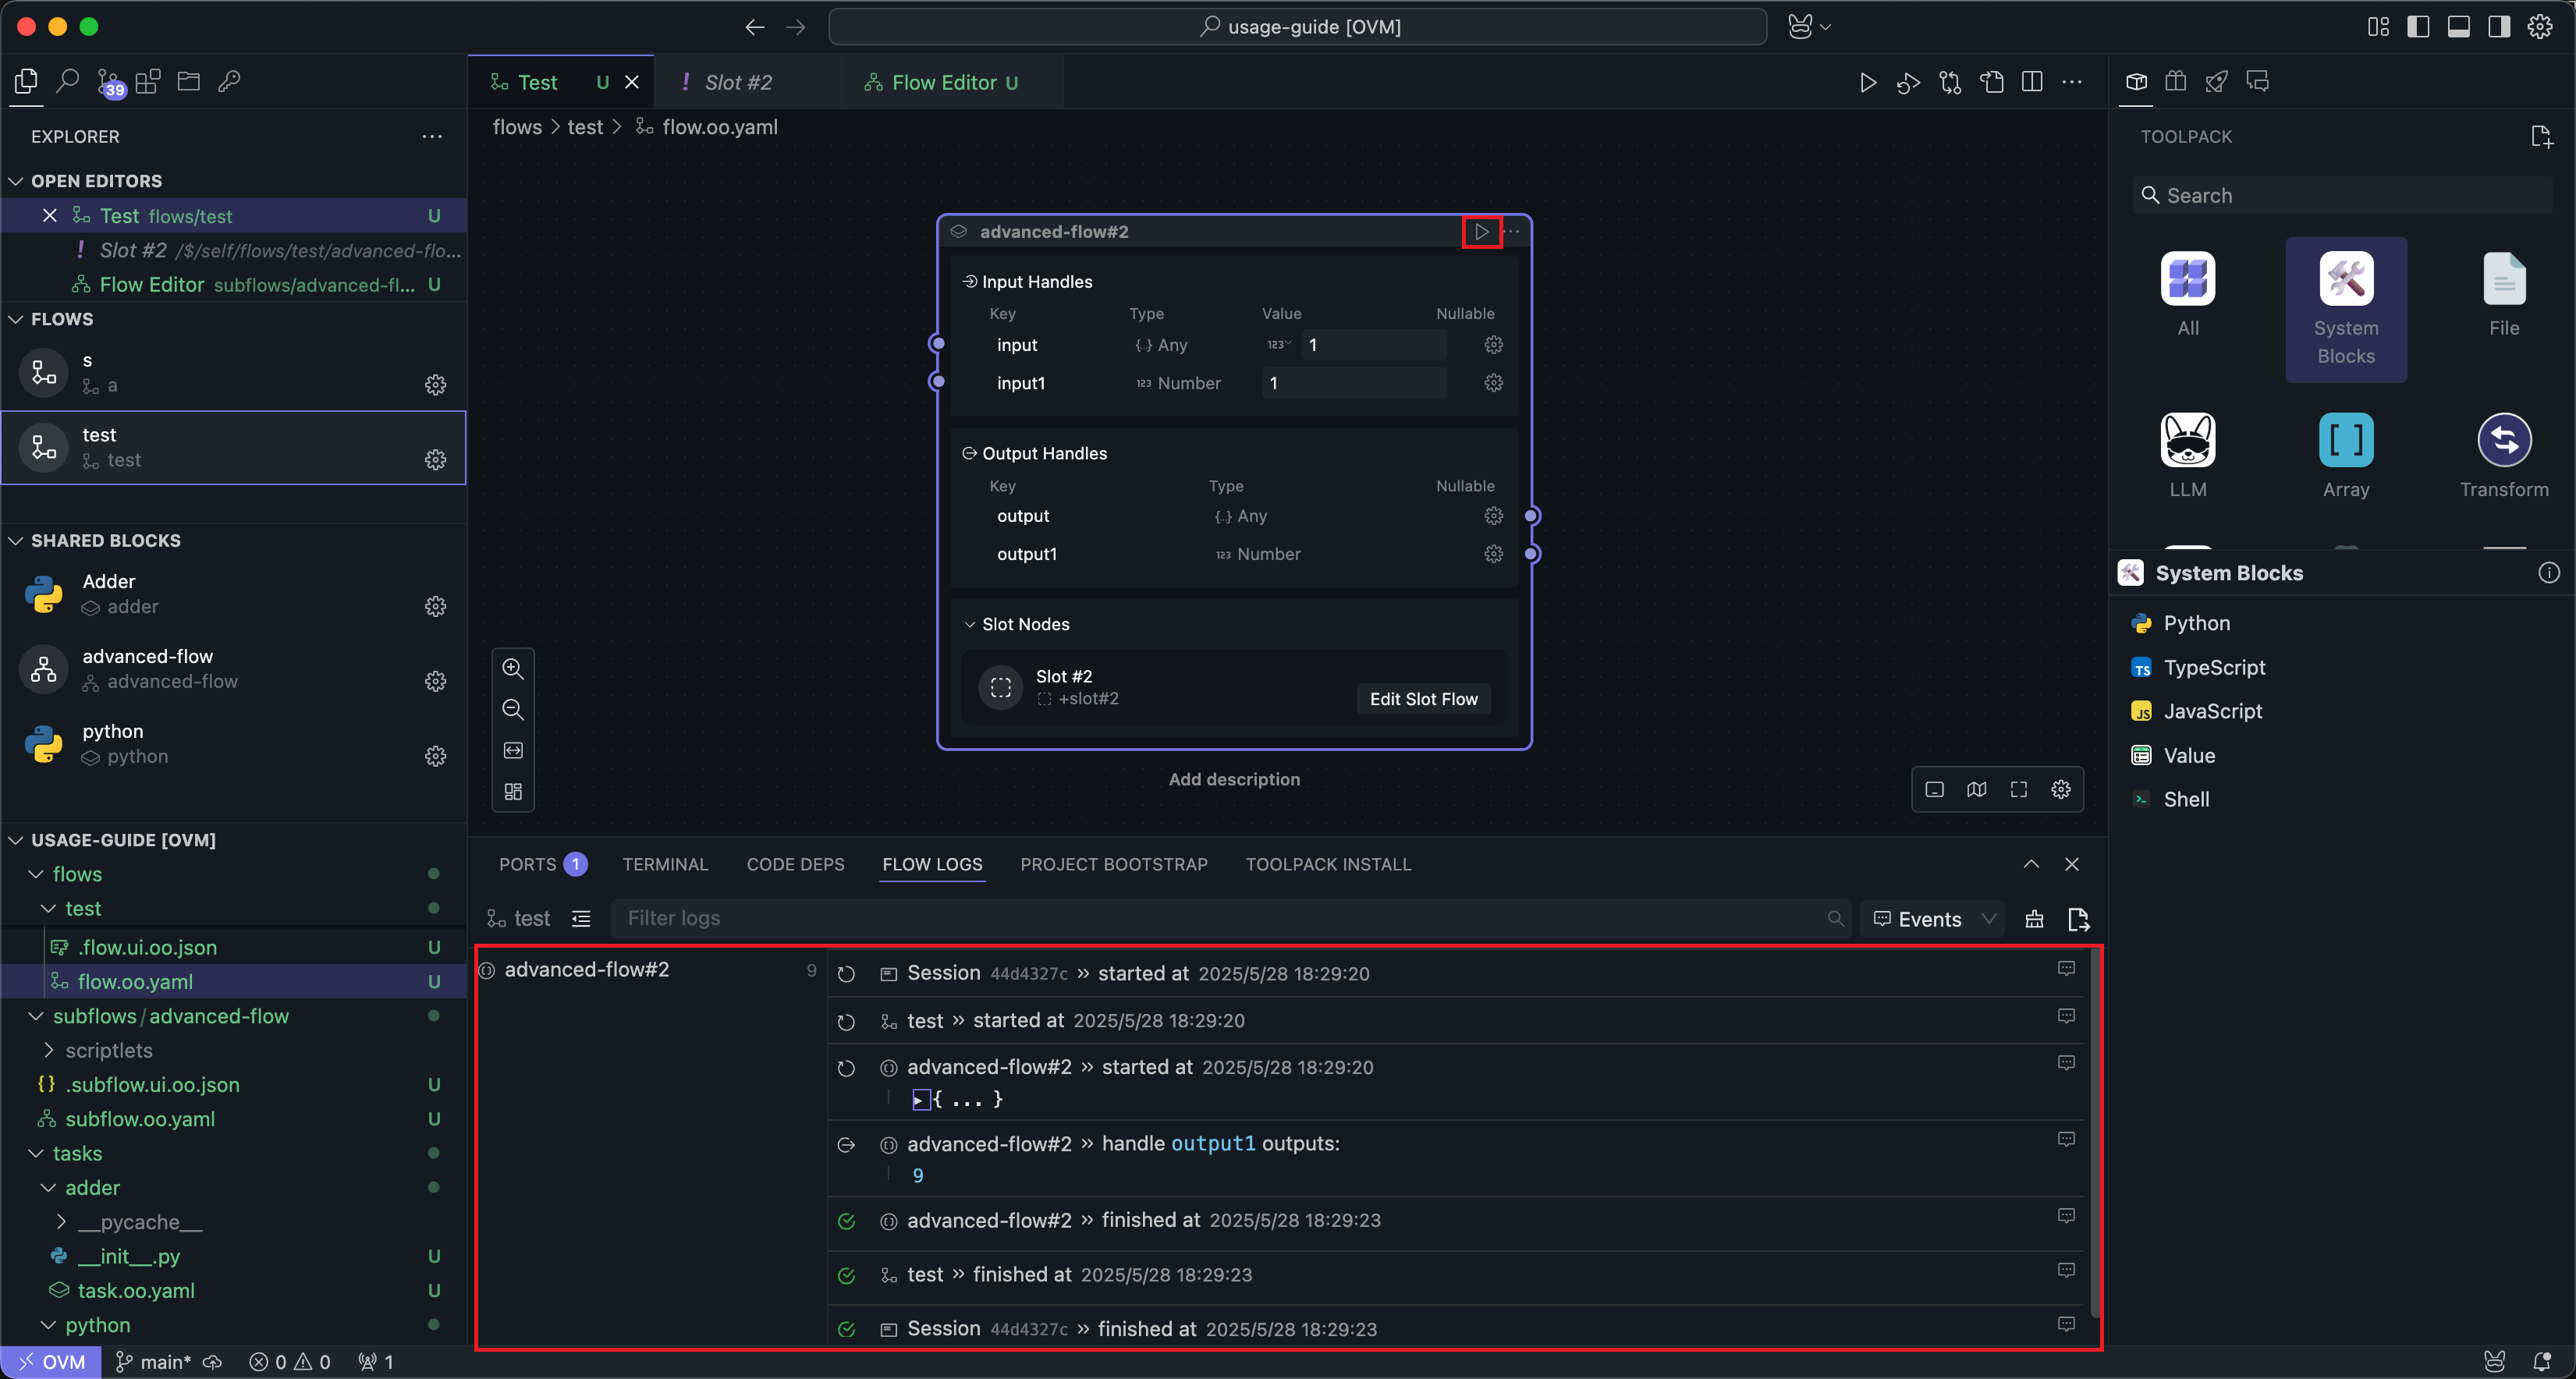Open the Search icon in activity bar
Screen dimensions: 2576x1379
coord(67,81)
